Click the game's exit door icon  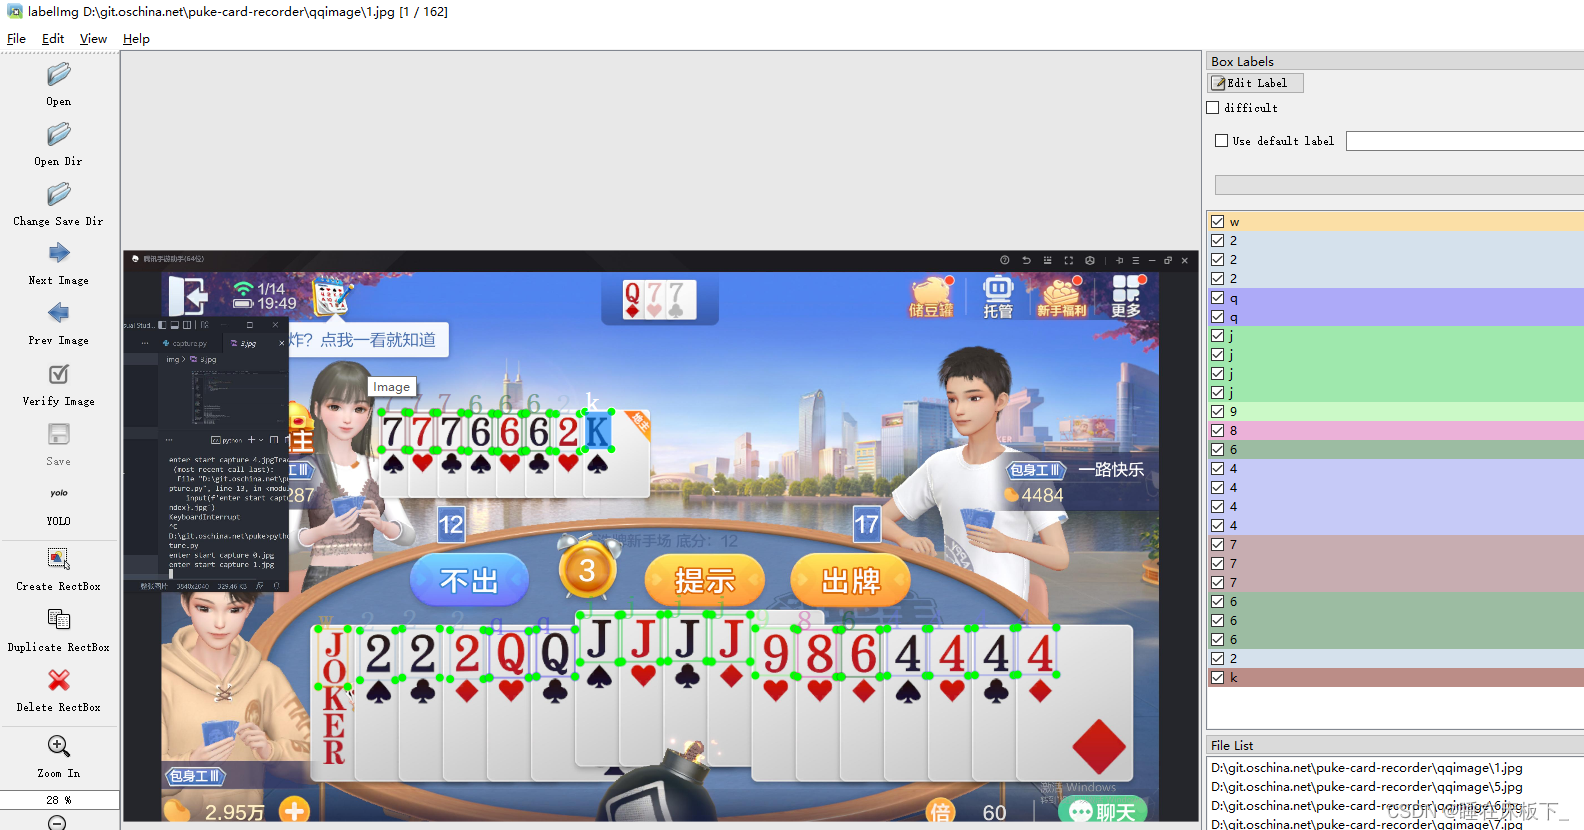[187, 296]
